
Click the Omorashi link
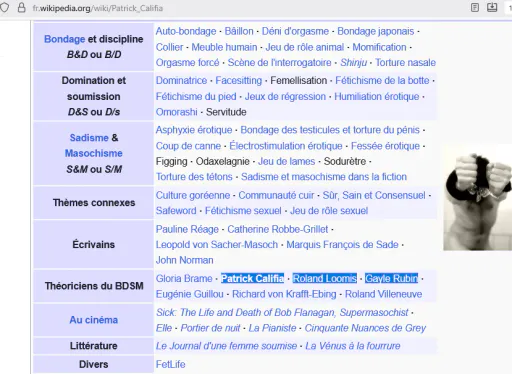coord(177,112)
